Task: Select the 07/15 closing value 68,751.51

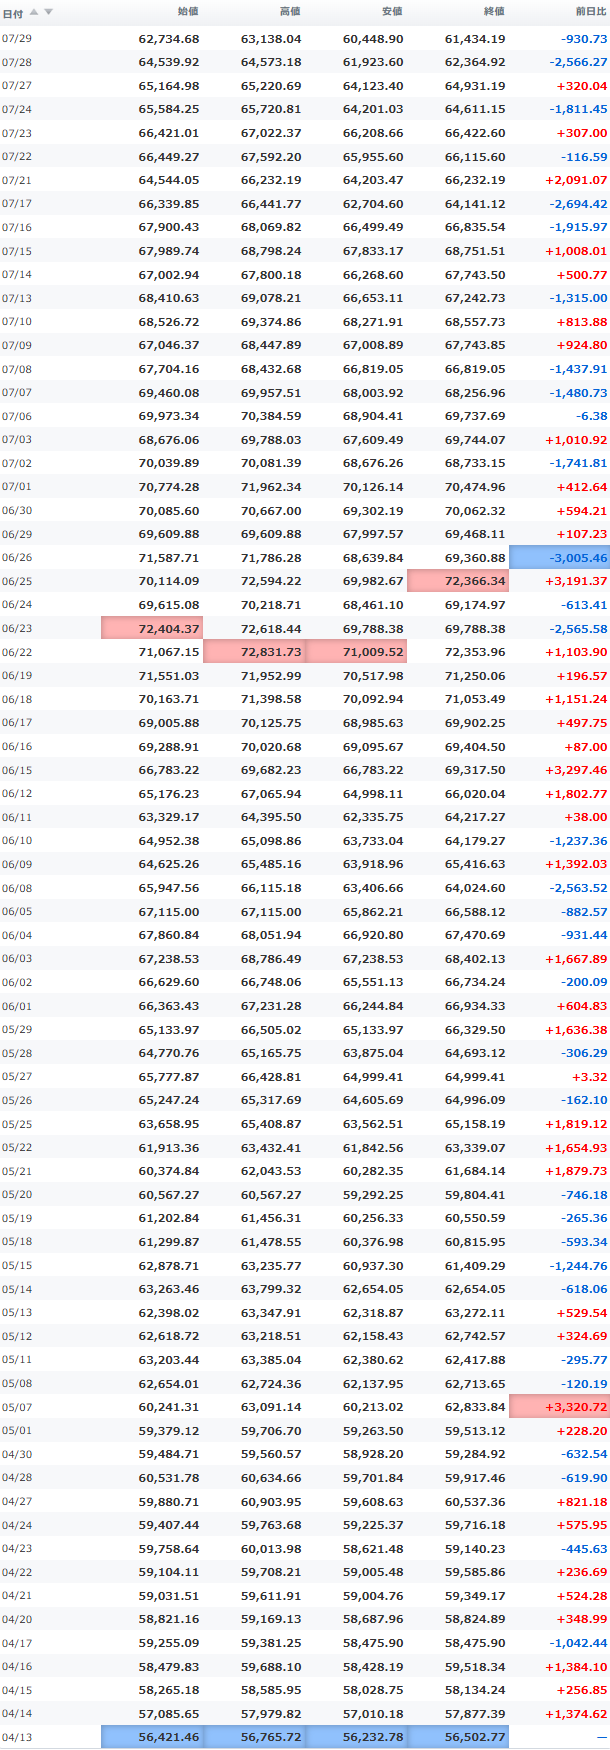Action: click(x=475, y=251)
